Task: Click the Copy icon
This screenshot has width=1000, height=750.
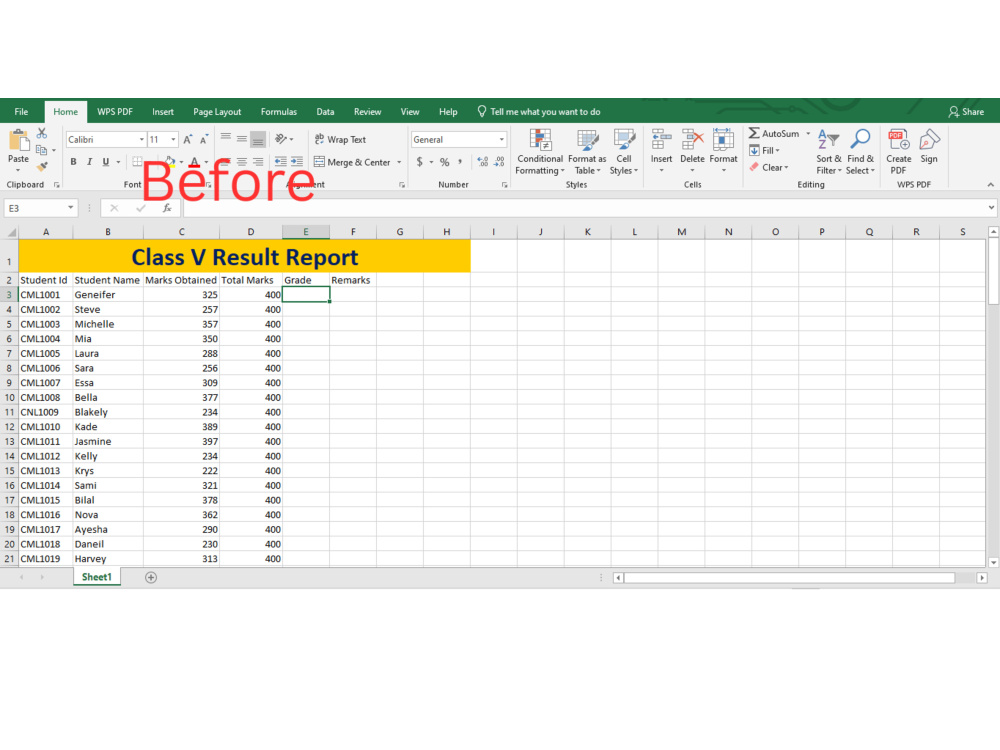Action: tap(42, 150)
